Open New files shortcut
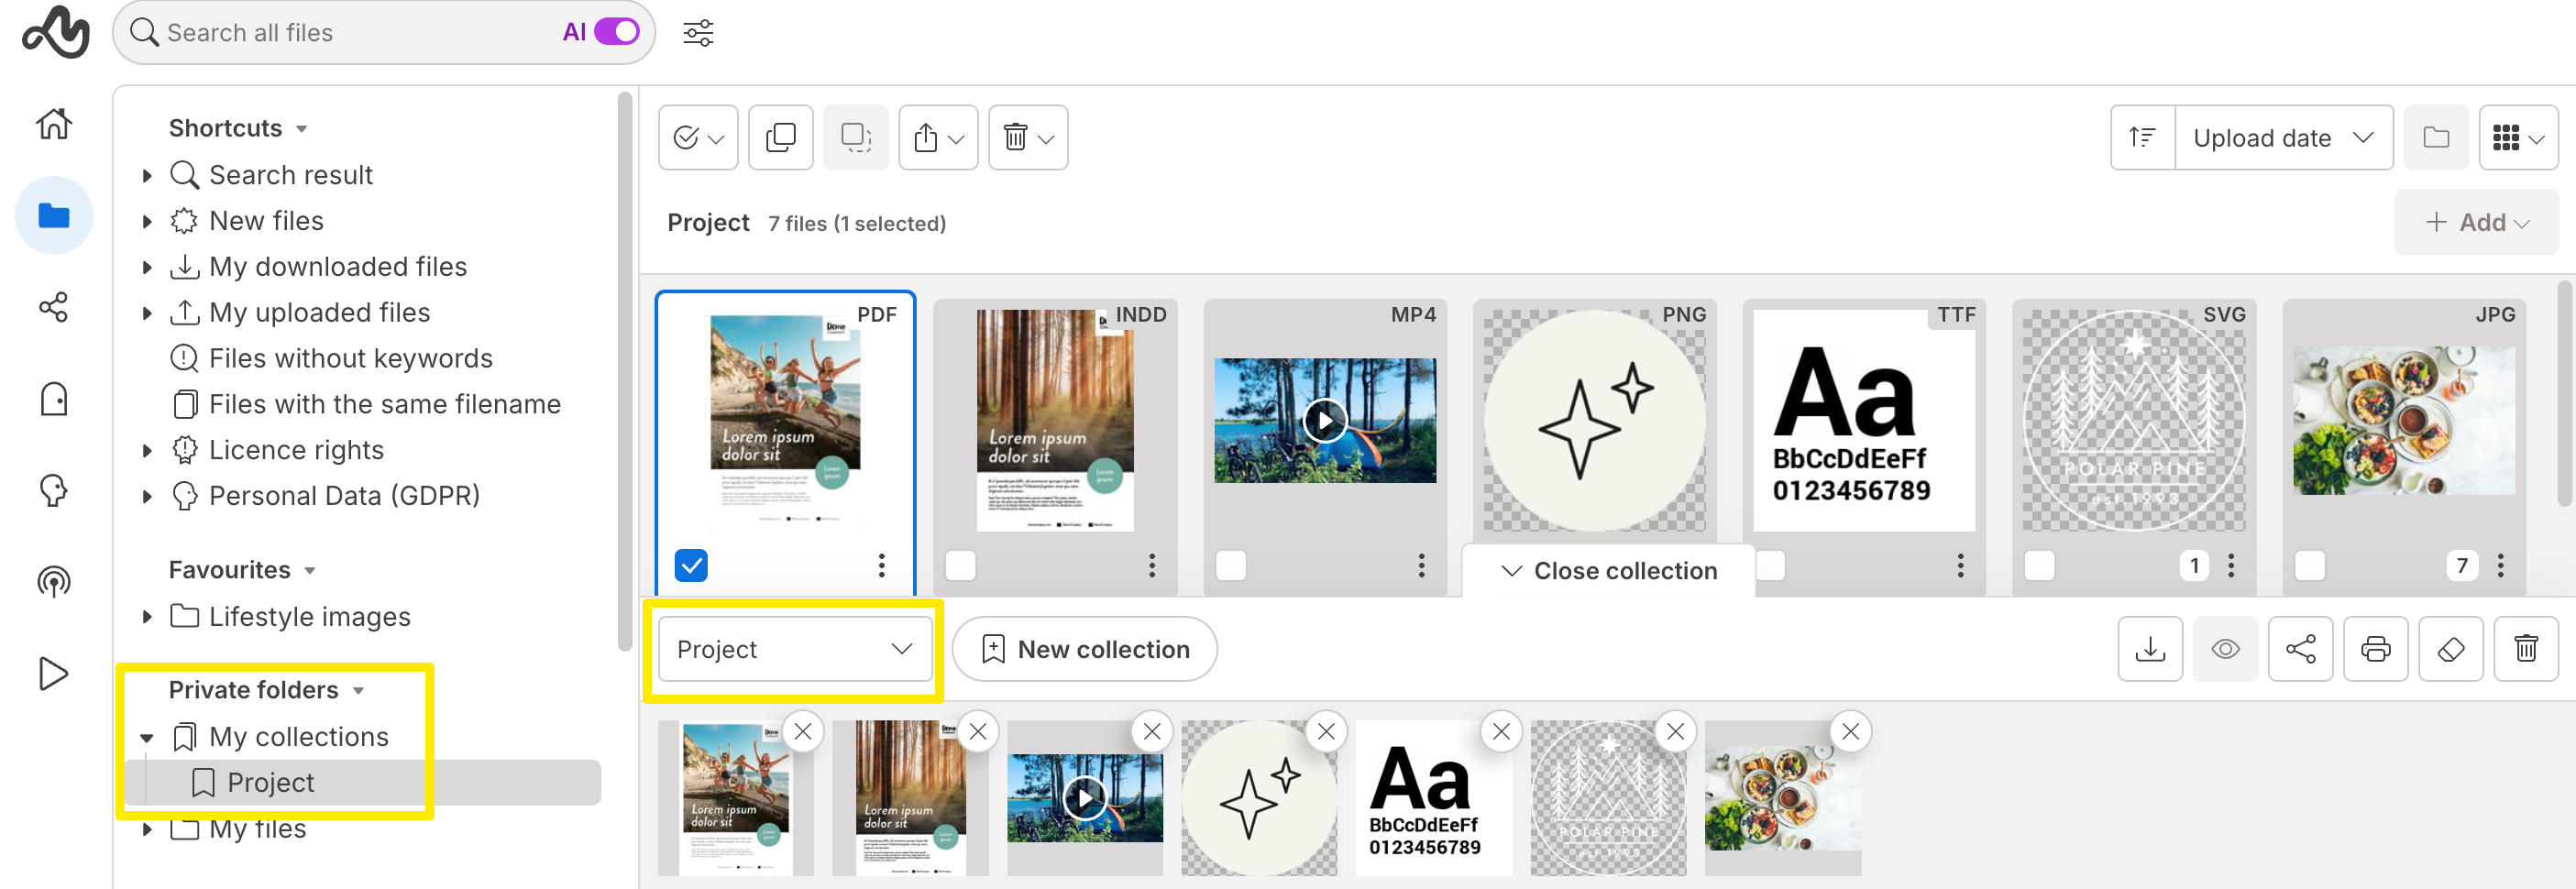This screenshot has height=889, width=2576. [266, 221]
